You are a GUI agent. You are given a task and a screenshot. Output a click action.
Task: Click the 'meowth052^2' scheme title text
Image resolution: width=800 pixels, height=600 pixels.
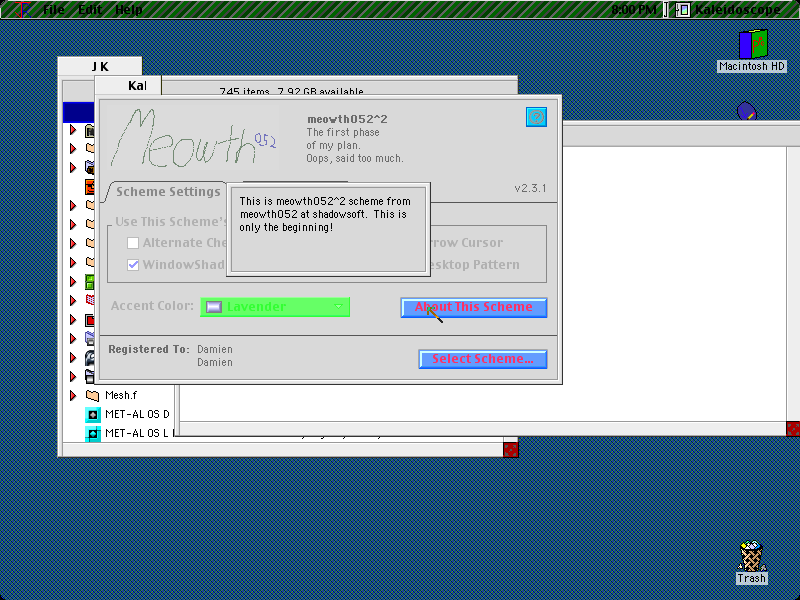[x=347, y=119]
